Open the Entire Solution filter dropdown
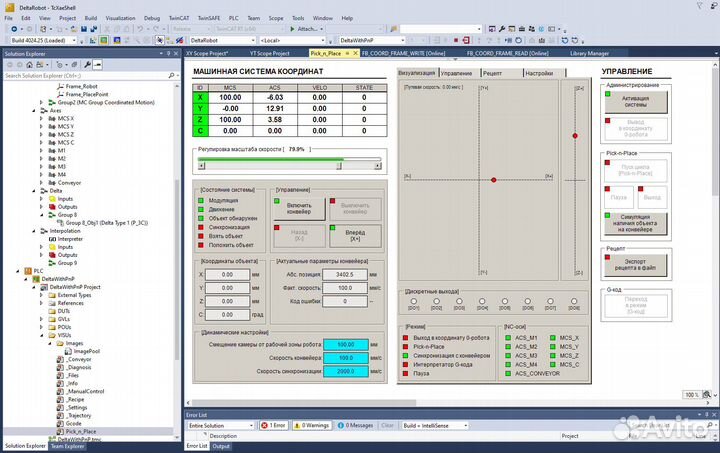The width and height of the screenshot is (720, 453). (x=220, y=425)
